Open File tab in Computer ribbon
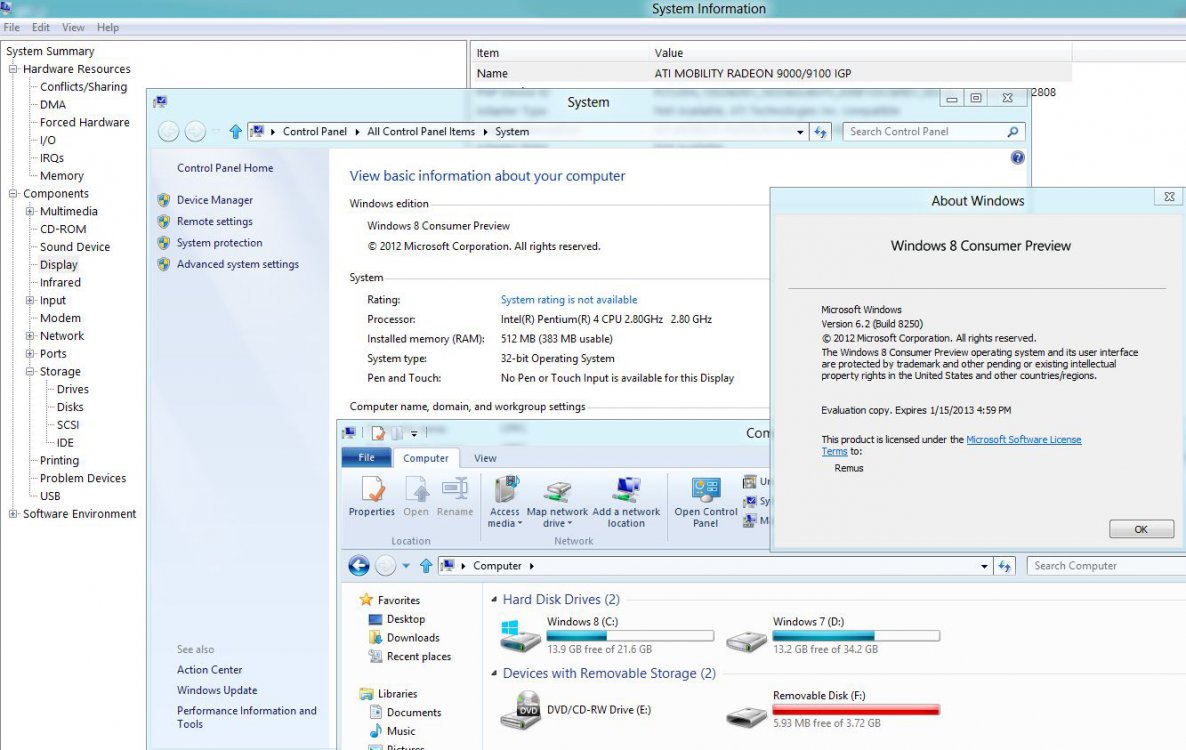Screen dimensions: 1186x750 click(366, 457)
